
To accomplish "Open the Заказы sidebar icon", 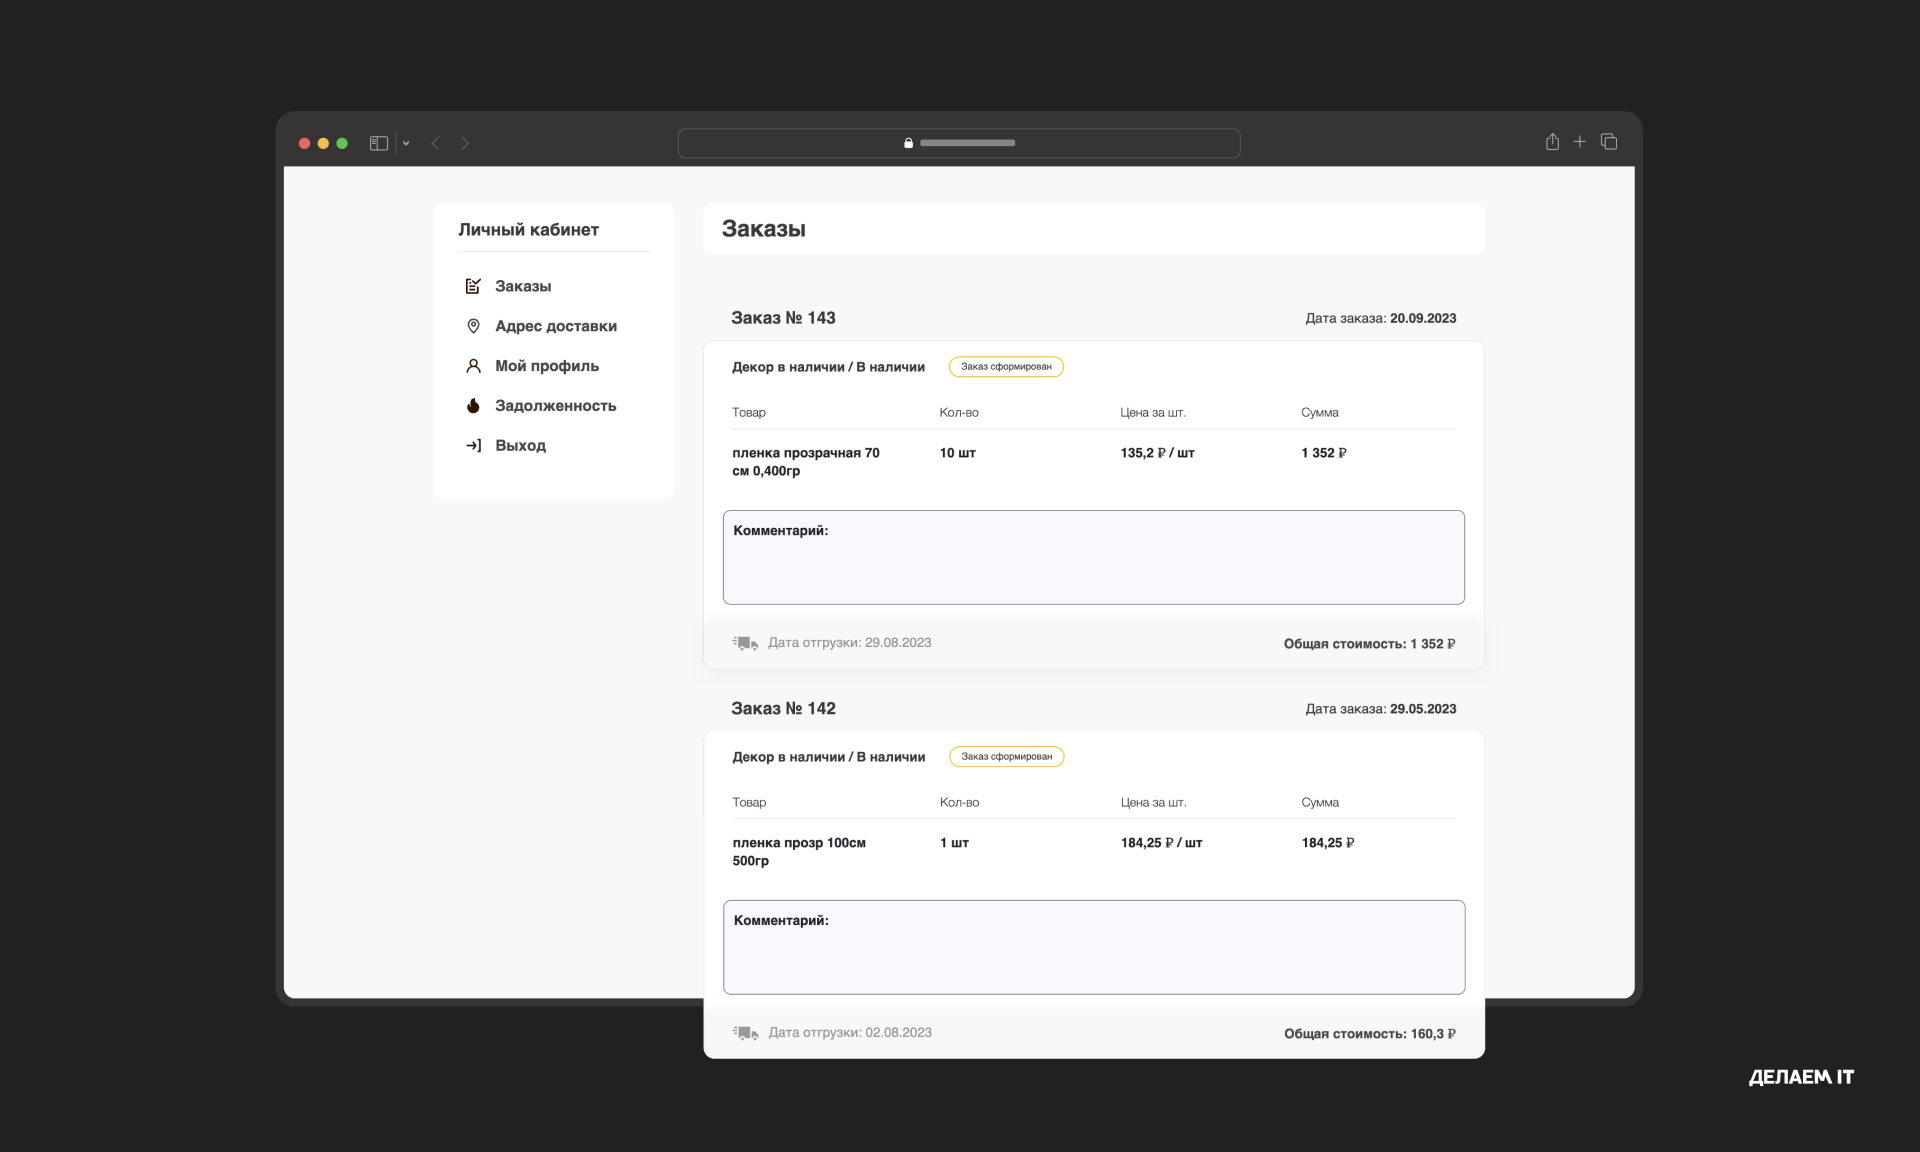I will pyautogui.click(x=473, y=286).
